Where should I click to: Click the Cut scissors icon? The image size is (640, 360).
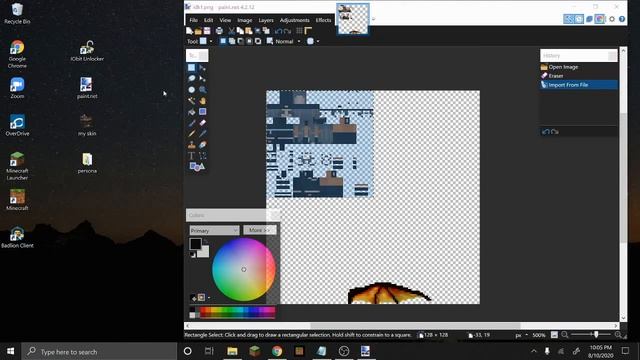[x=231, y=31]
